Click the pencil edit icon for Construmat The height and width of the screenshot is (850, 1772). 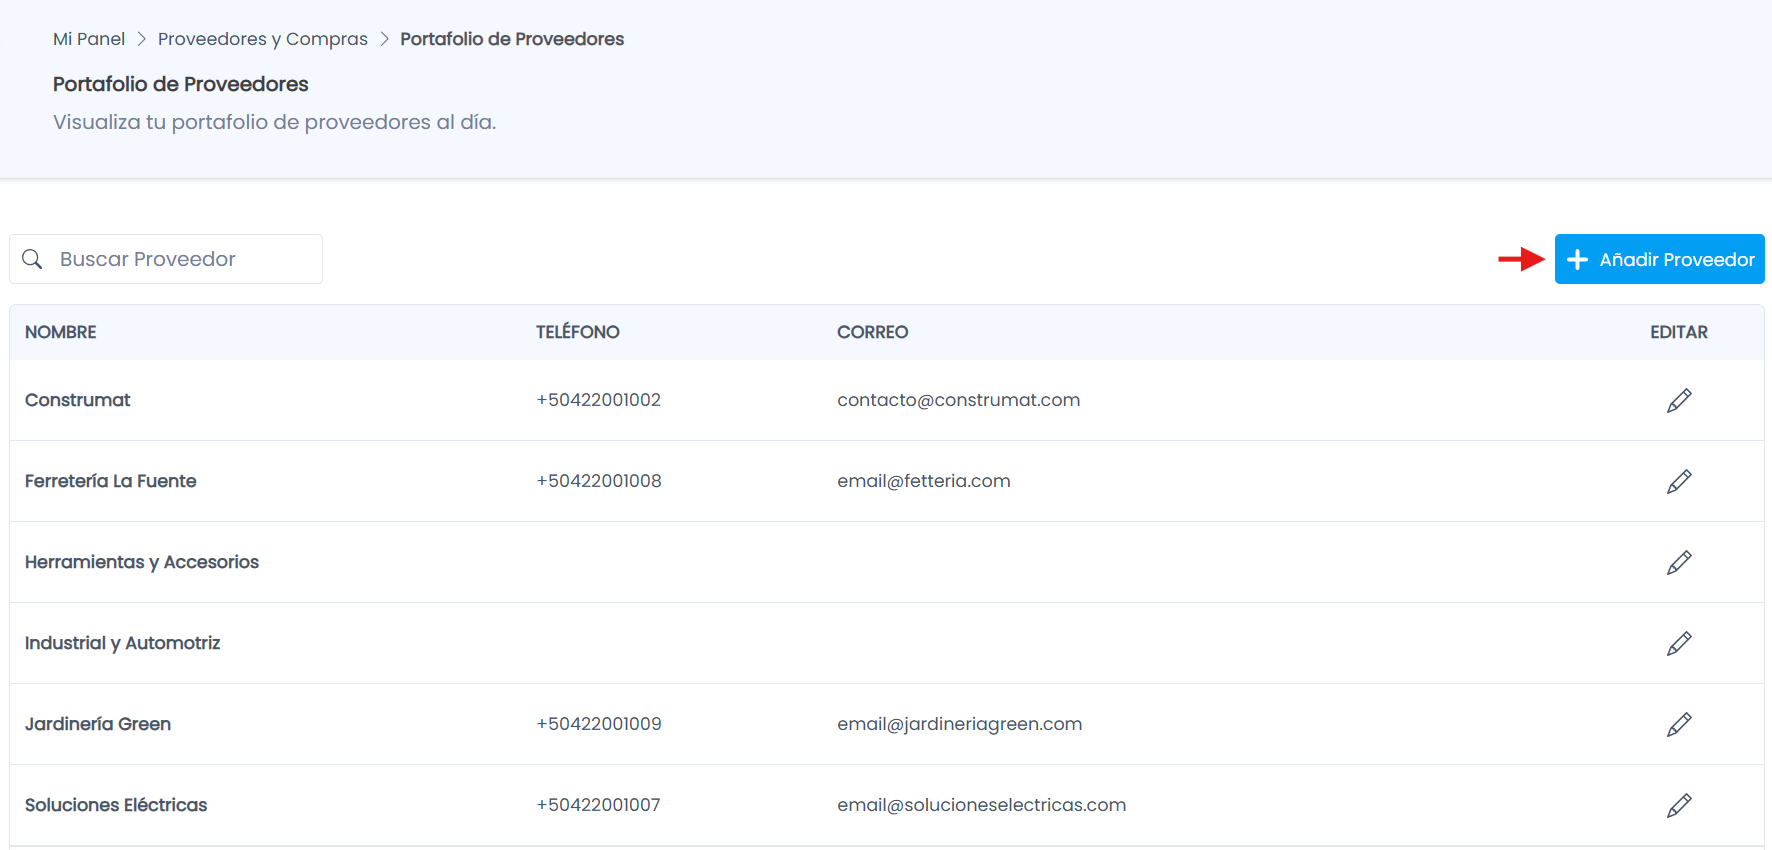coord(1679,400)
